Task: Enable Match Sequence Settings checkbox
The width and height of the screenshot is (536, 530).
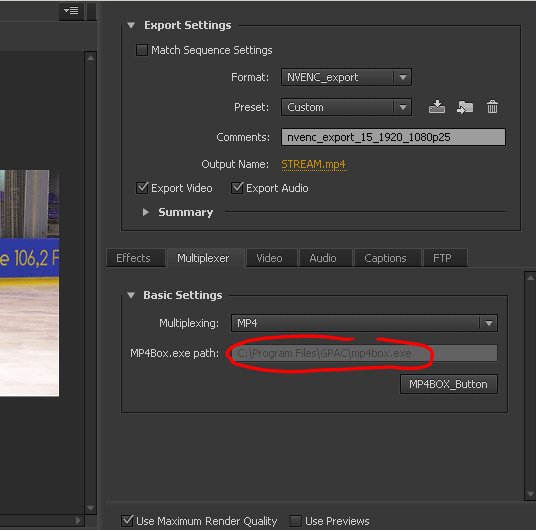Action: tap(142, 50)
